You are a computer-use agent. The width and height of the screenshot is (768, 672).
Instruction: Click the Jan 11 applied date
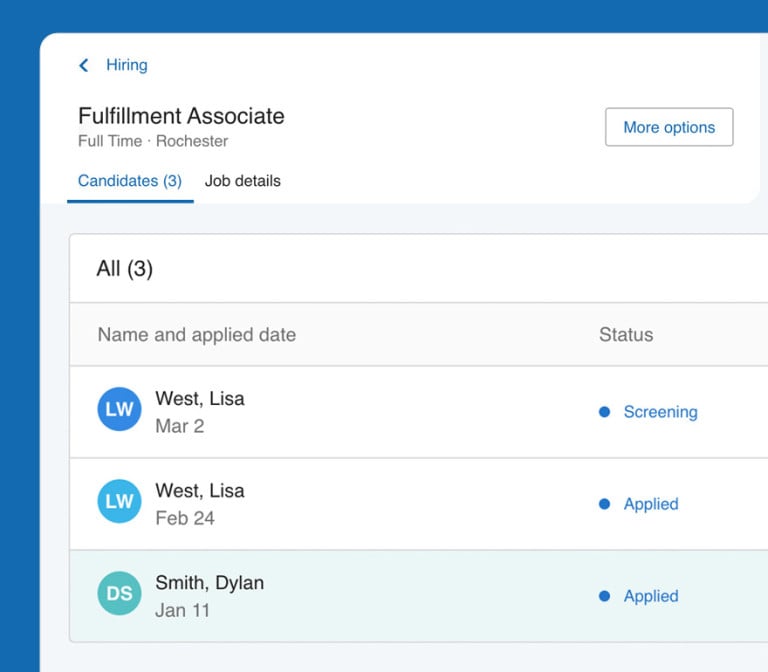[182, 610]
